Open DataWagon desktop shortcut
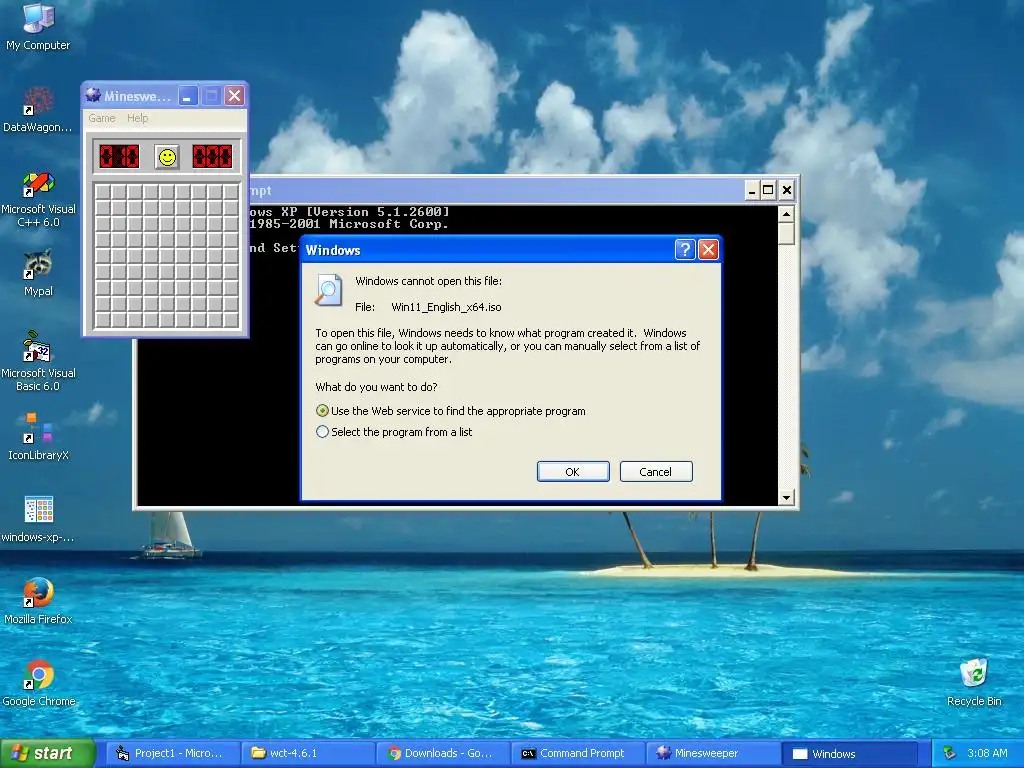The image size is (1024, 768). point(38,109)
